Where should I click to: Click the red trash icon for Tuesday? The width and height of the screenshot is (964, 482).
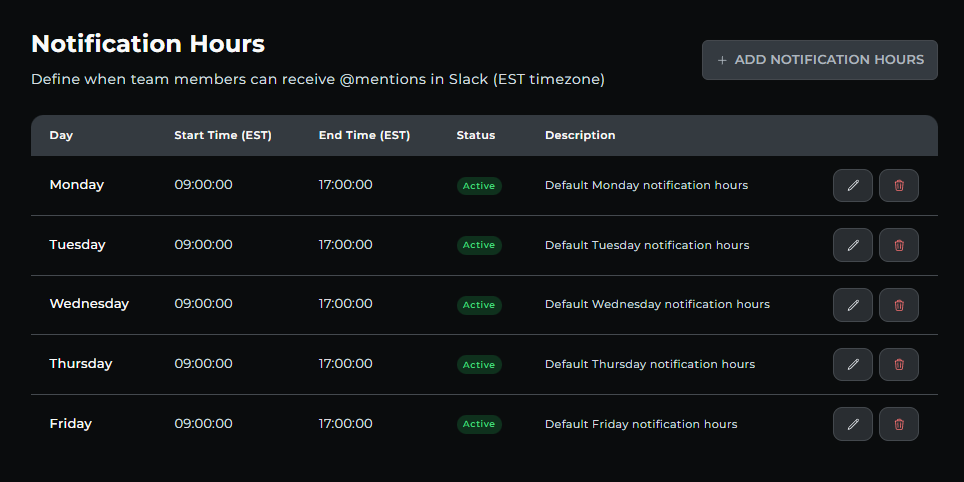pos(898,245)
